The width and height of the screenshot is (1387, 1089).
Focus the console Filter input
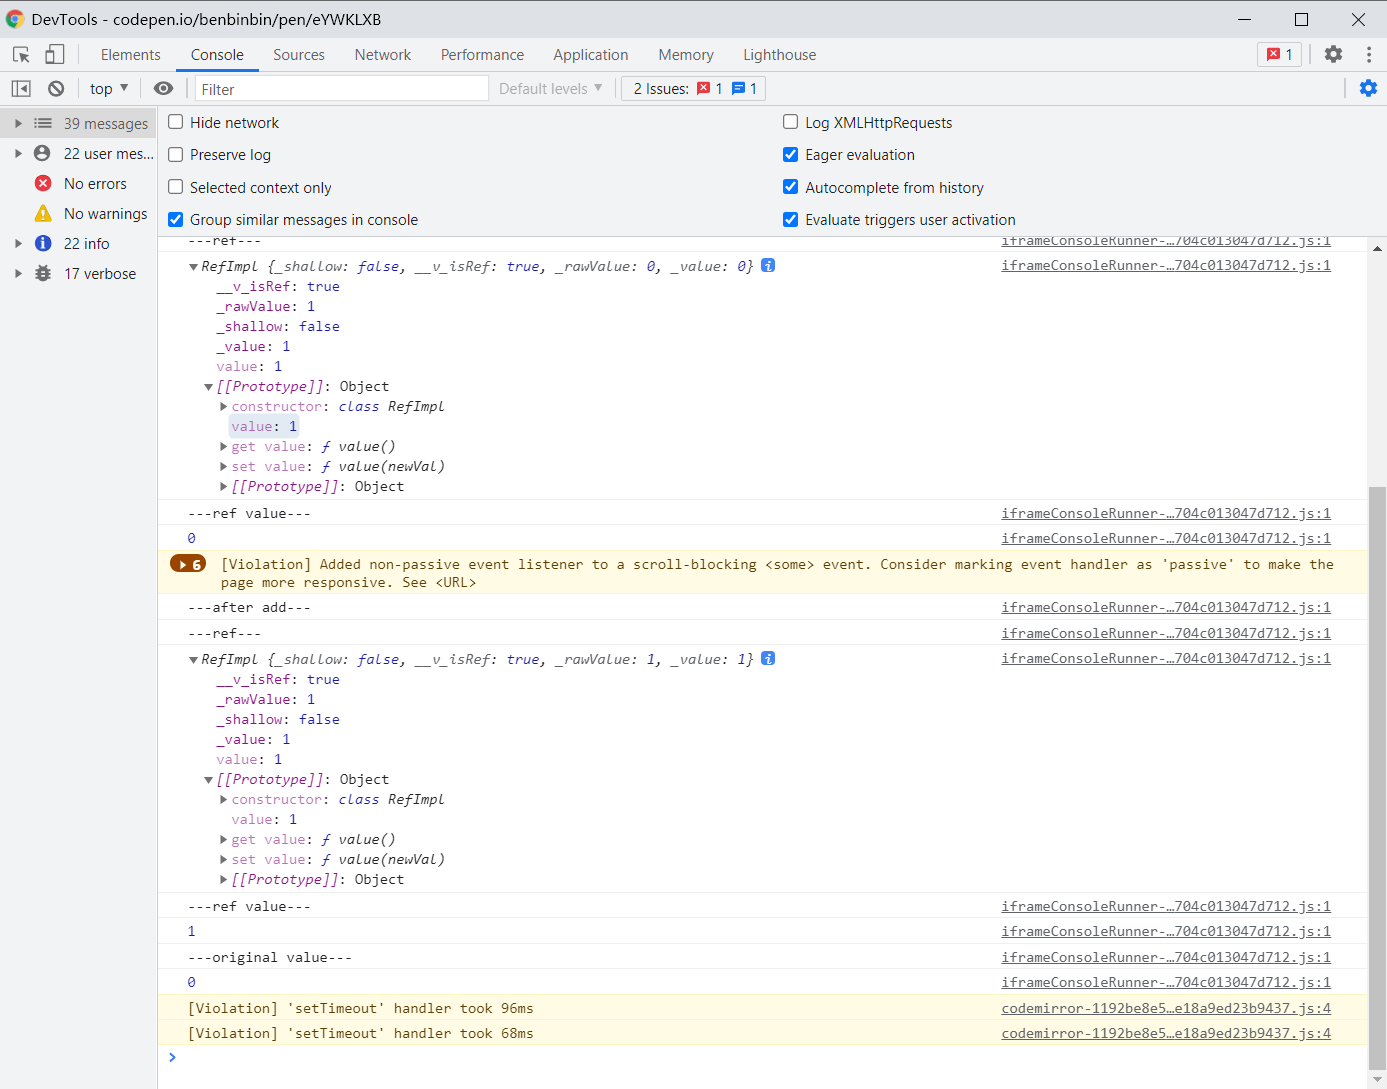(341, 89)
